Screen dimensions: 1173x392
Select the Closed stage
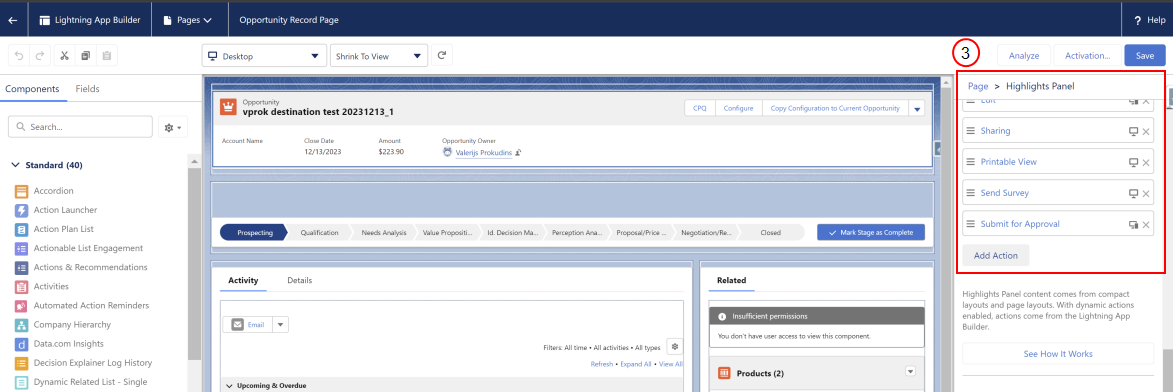click(771, 233)
